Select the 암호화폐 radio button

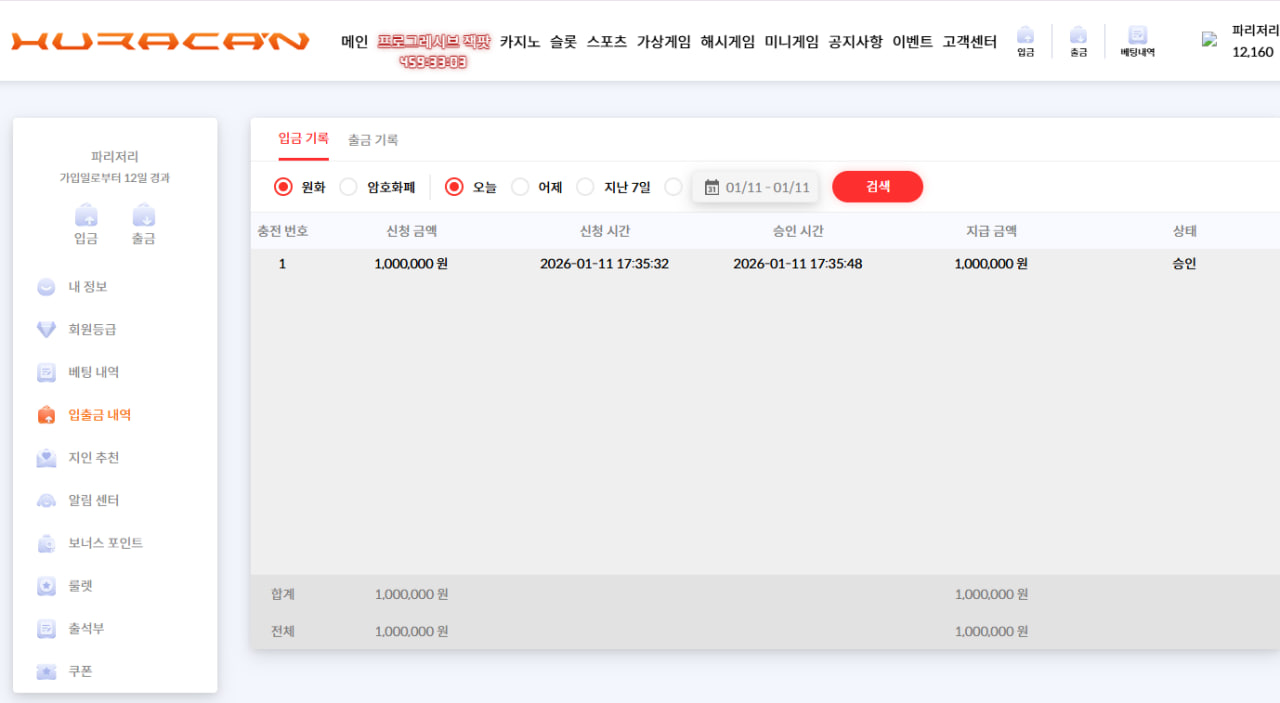click(348, 187)
